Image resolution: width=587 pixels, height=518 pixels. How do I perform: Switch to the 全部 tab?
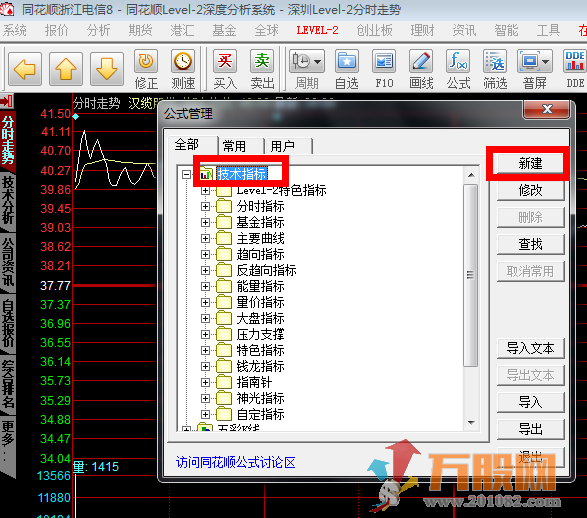[x=192, y=144]
